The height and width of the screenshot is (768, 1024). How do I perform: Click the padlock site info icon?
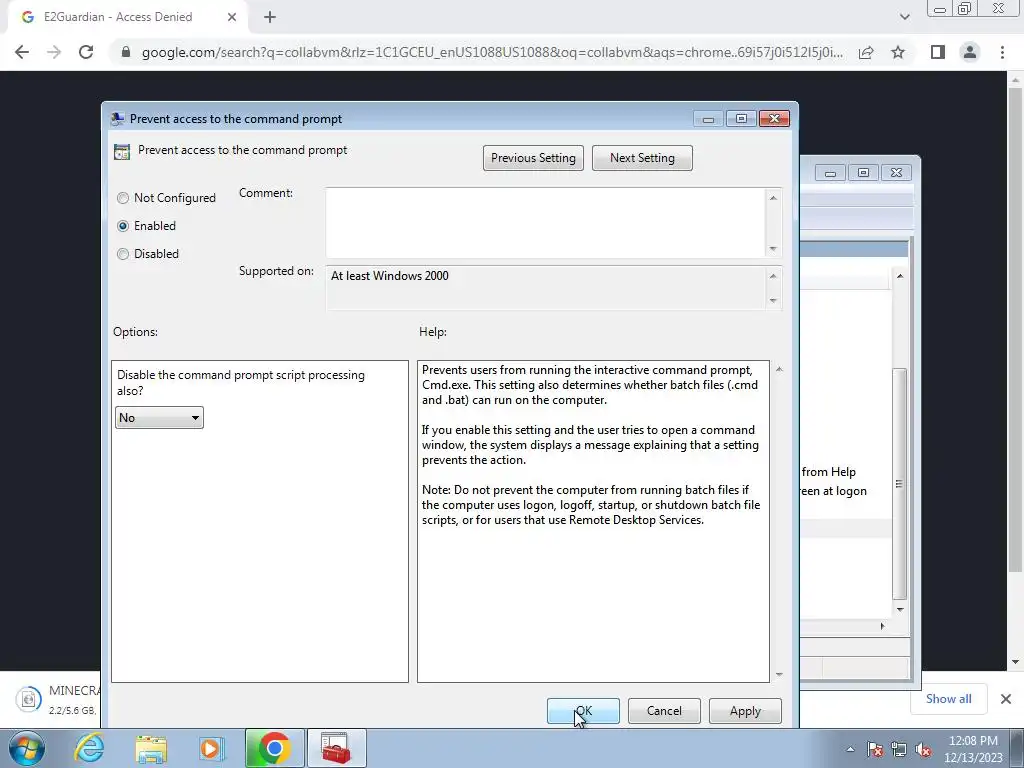tap(126, 52)
